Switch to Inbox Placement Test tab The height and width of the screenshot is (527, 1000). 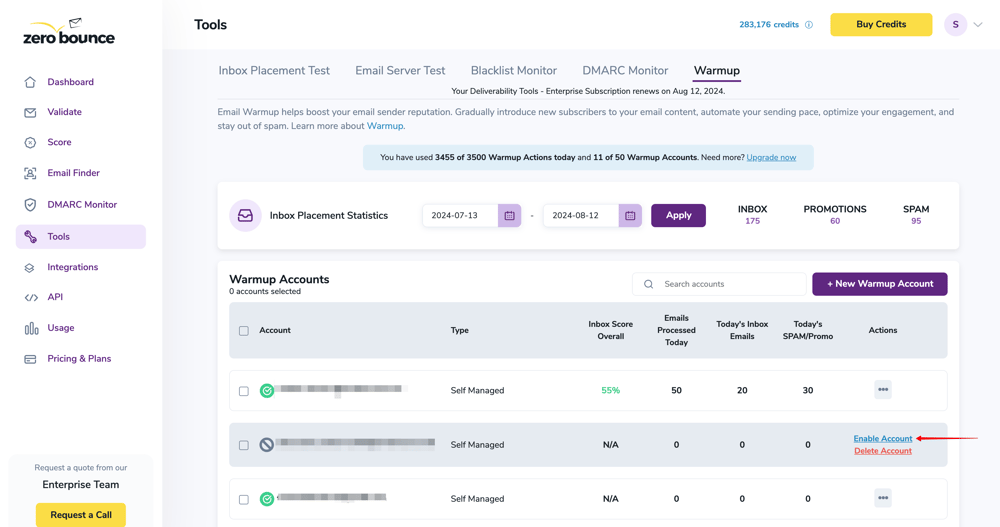274,71
